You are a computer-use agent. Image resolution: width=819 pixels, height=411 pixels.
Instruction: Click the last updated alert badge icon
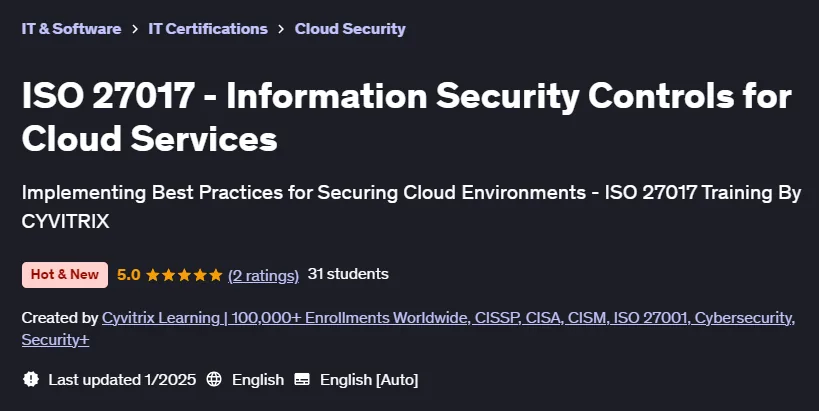pyautogui.click(x=31, y=379)
